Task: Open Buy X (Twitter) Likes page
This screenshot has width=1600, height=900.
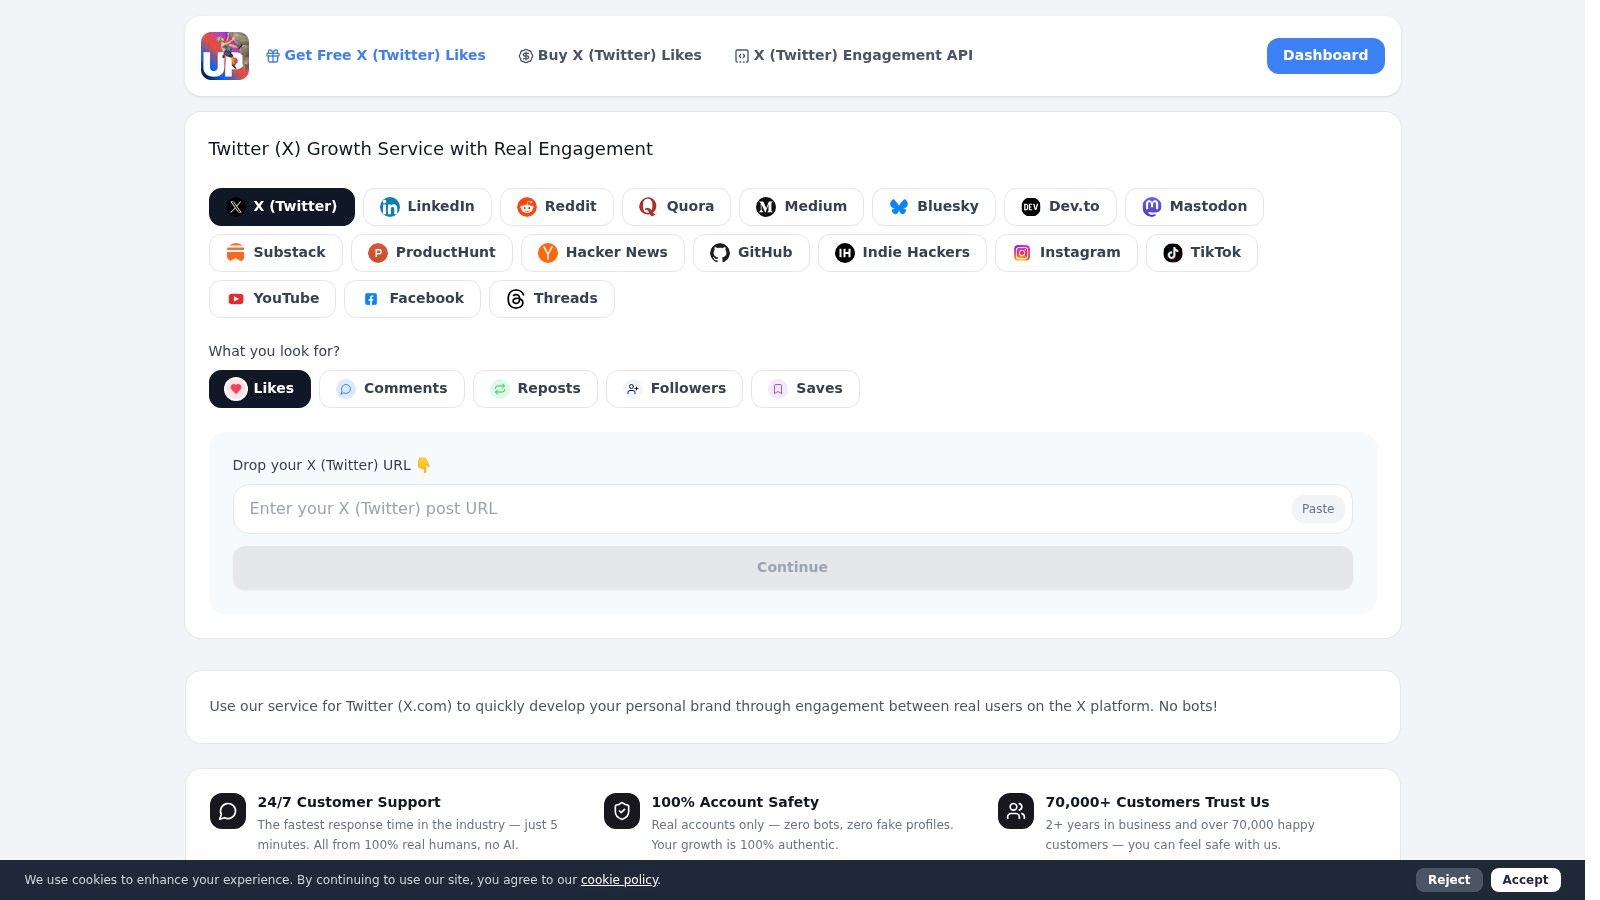Action: coord(610,56)
